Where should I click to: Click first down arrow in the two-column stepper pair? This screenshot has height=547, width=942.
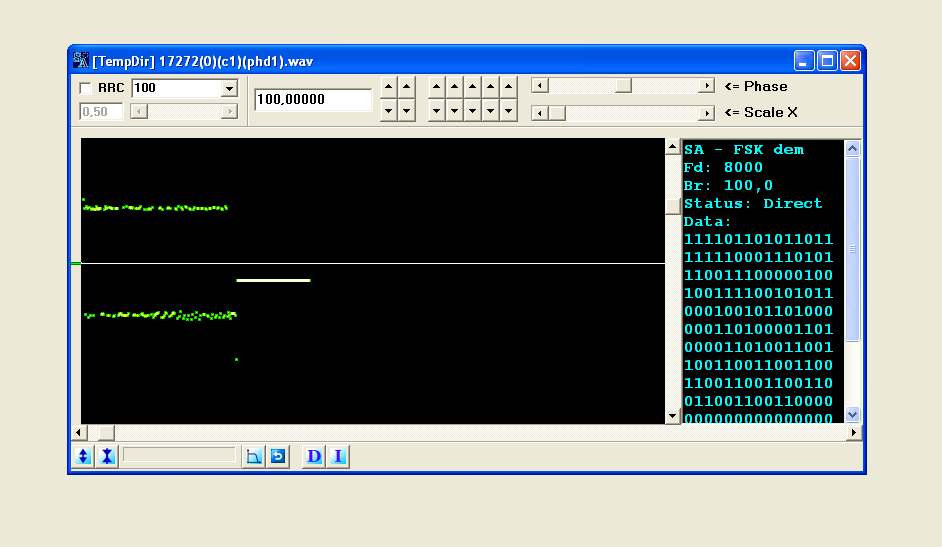tap(389, 111)
